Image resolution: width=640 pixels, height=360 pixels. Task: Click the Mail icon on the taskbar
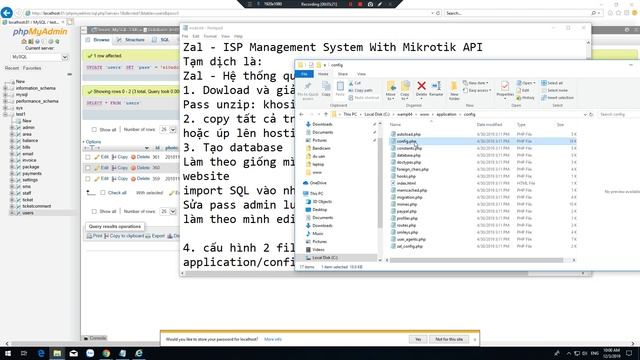coord(73,353)
